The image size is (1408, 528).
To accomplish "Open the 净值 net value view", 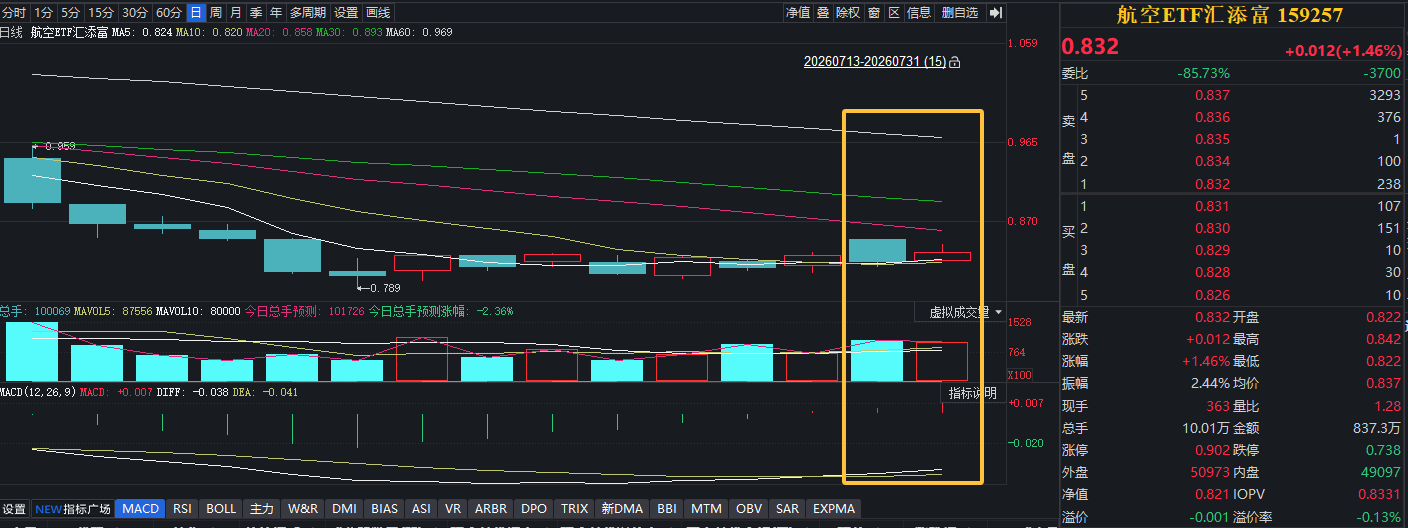I will [797, 13].
